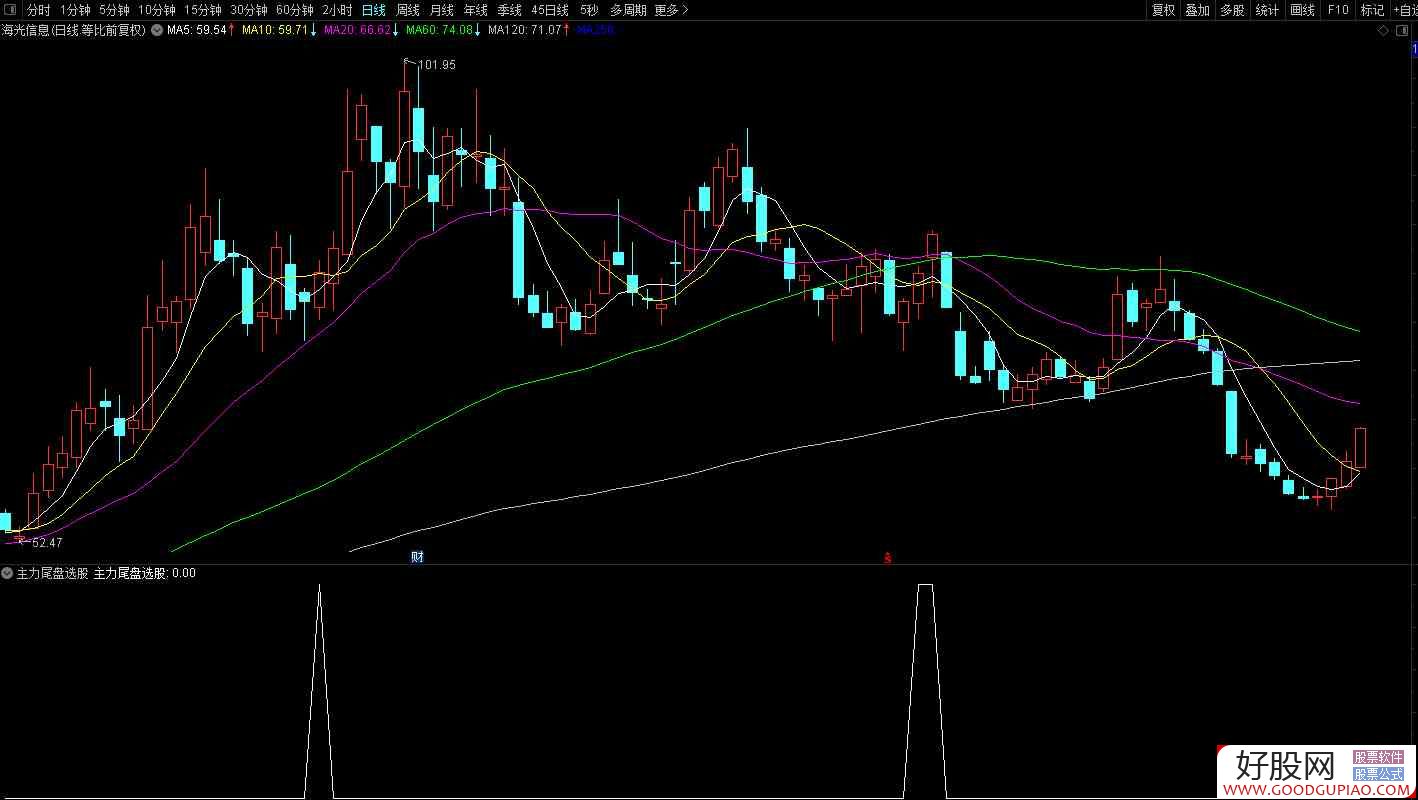
Task: Click the MA10: 59.71 value
Action: [277, 30]
